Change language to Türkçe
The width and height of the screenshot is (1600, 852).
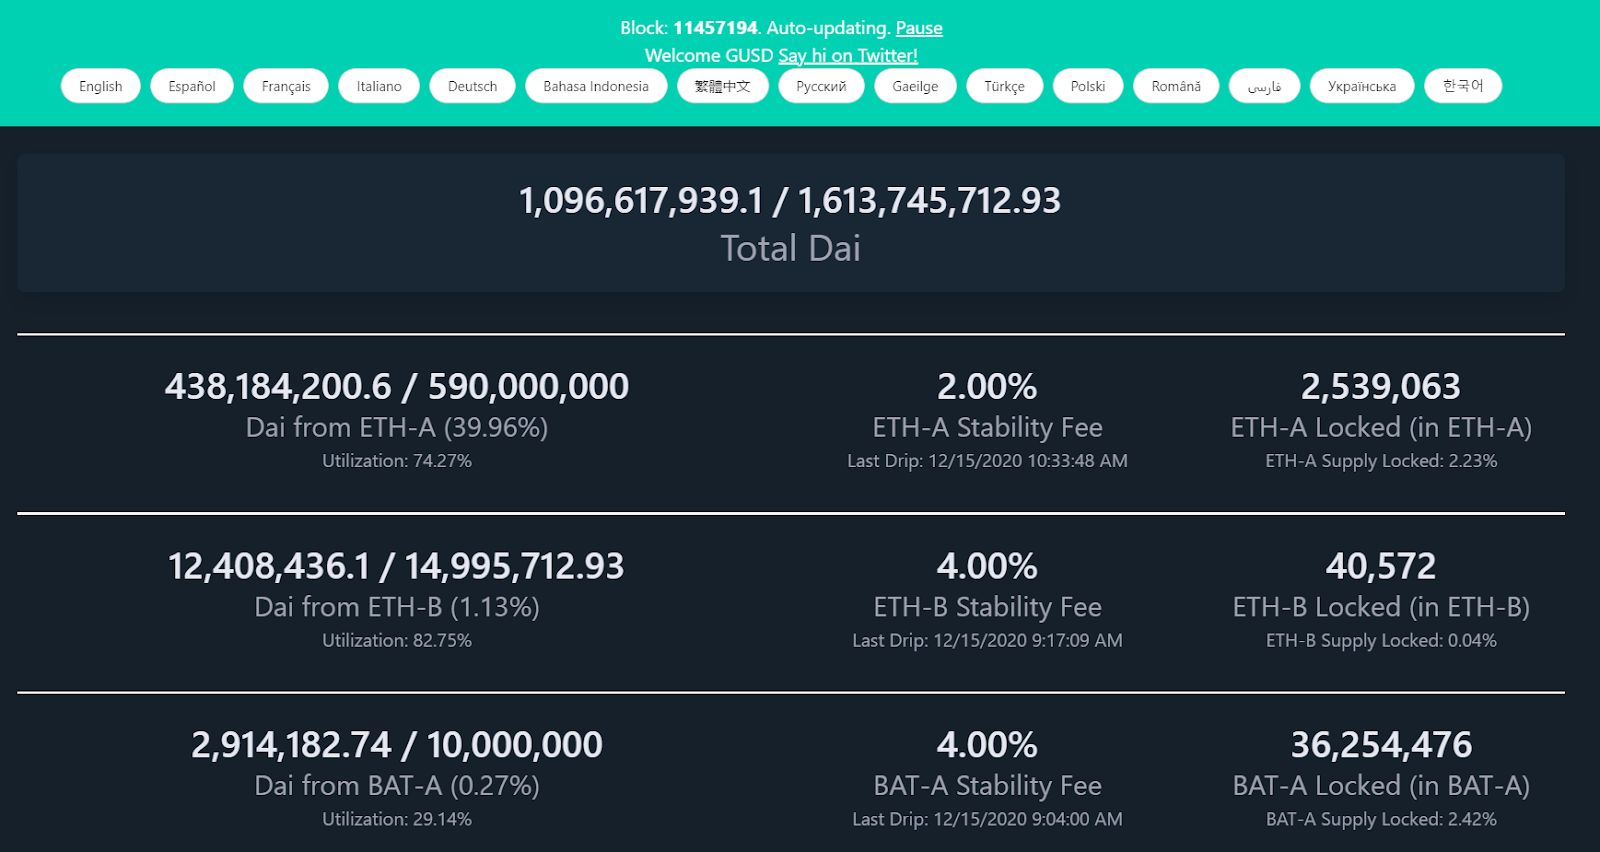(1004, 86)
